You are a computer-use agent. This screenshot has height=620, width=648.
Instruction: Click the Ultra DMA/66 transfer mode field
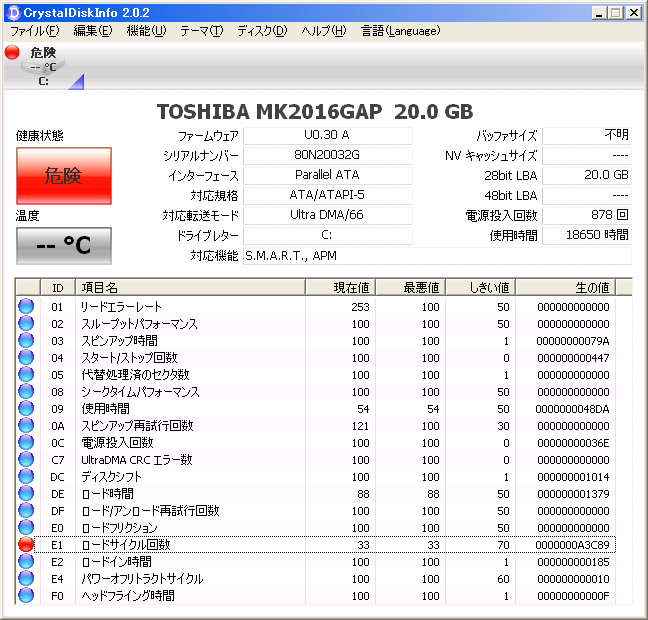[x=328, y=215]
